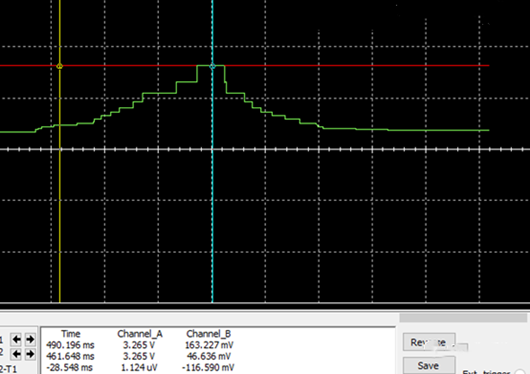Click the Channel_B column header
The image size is (530, 374).
pos(209,334)
